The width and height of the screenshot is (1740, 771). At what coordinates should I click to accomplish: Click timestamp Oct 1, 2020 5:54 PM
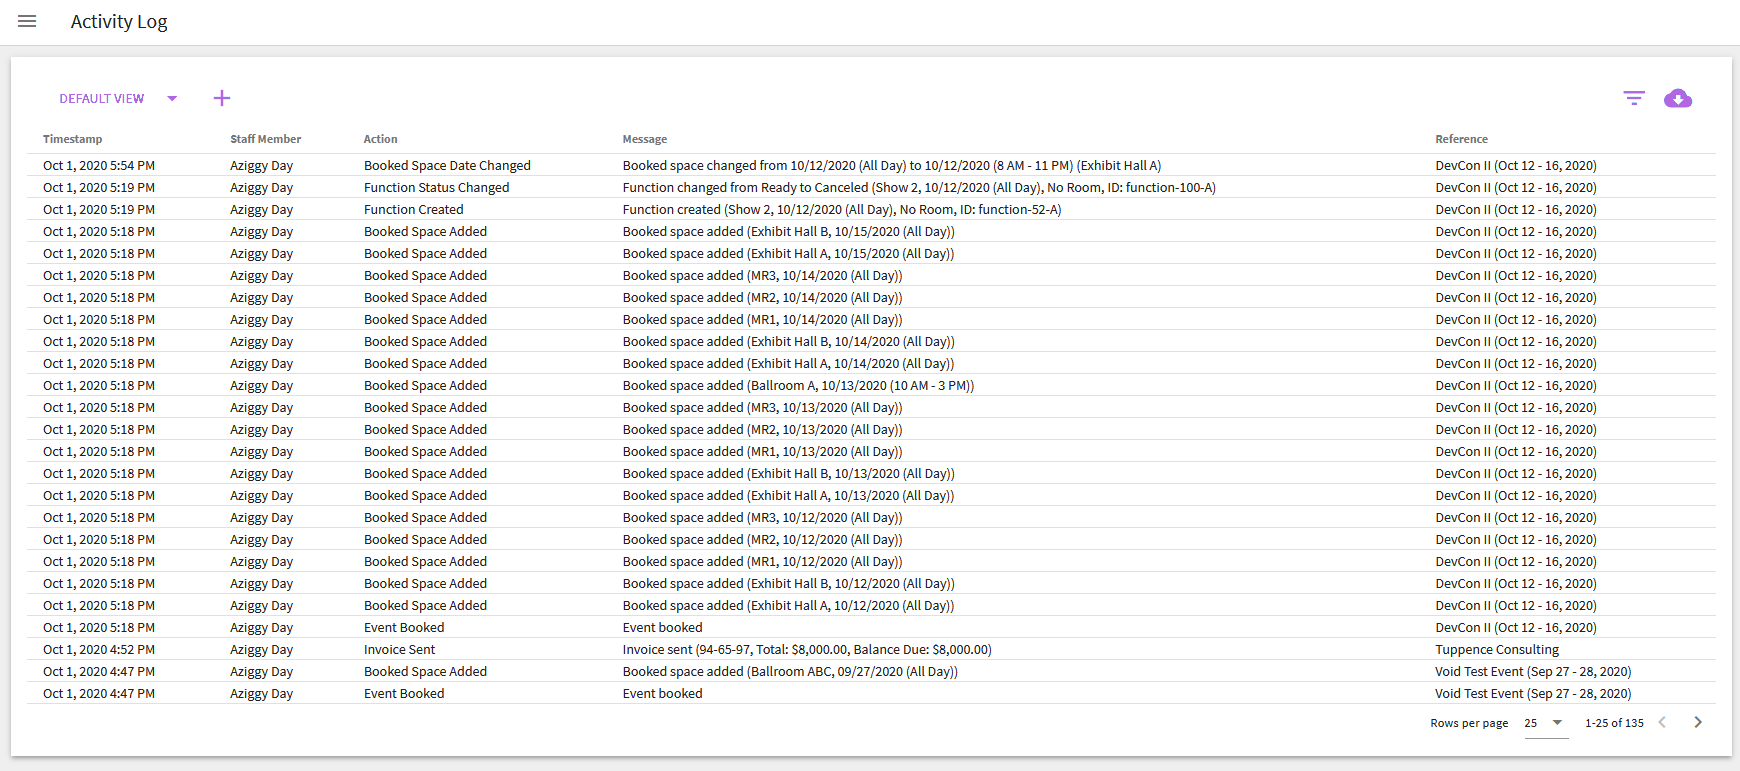click(99, 165)
